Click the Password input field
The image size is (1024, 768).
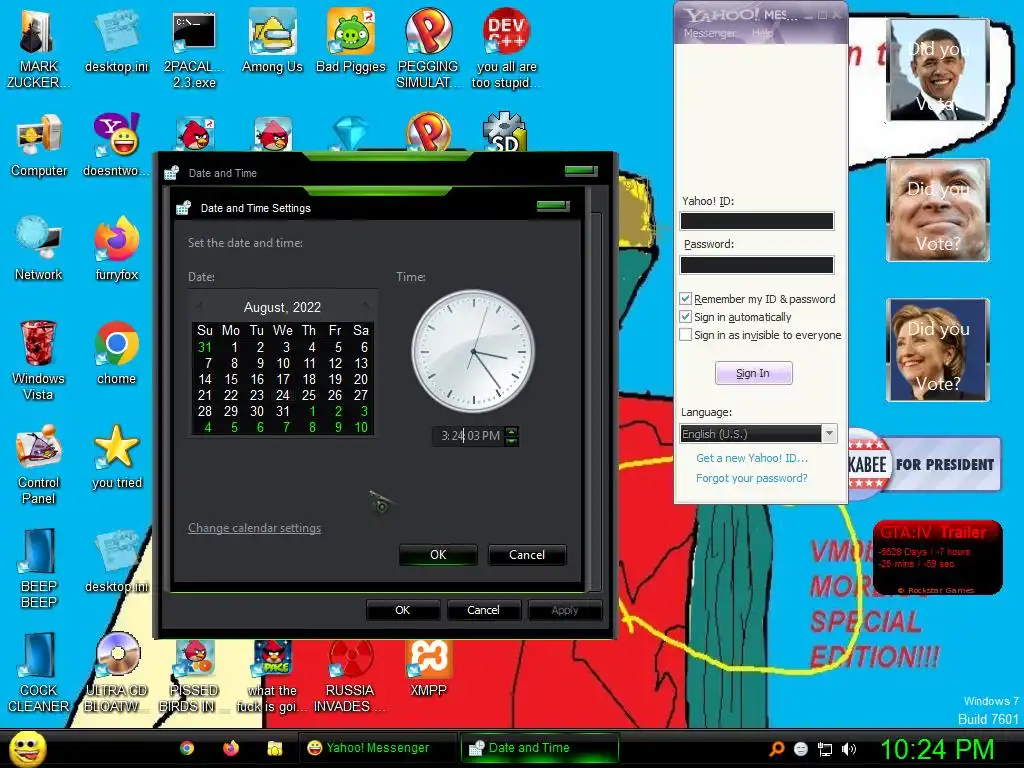(x=757, y=264)
